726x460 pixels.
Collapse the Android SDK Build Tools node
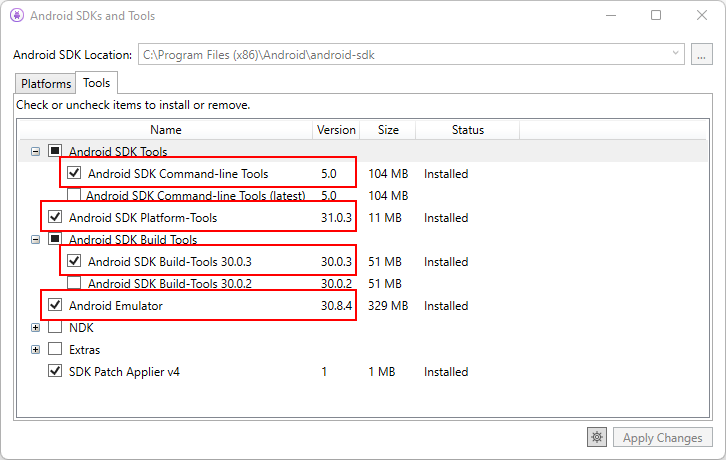click(x=35, y=239)
